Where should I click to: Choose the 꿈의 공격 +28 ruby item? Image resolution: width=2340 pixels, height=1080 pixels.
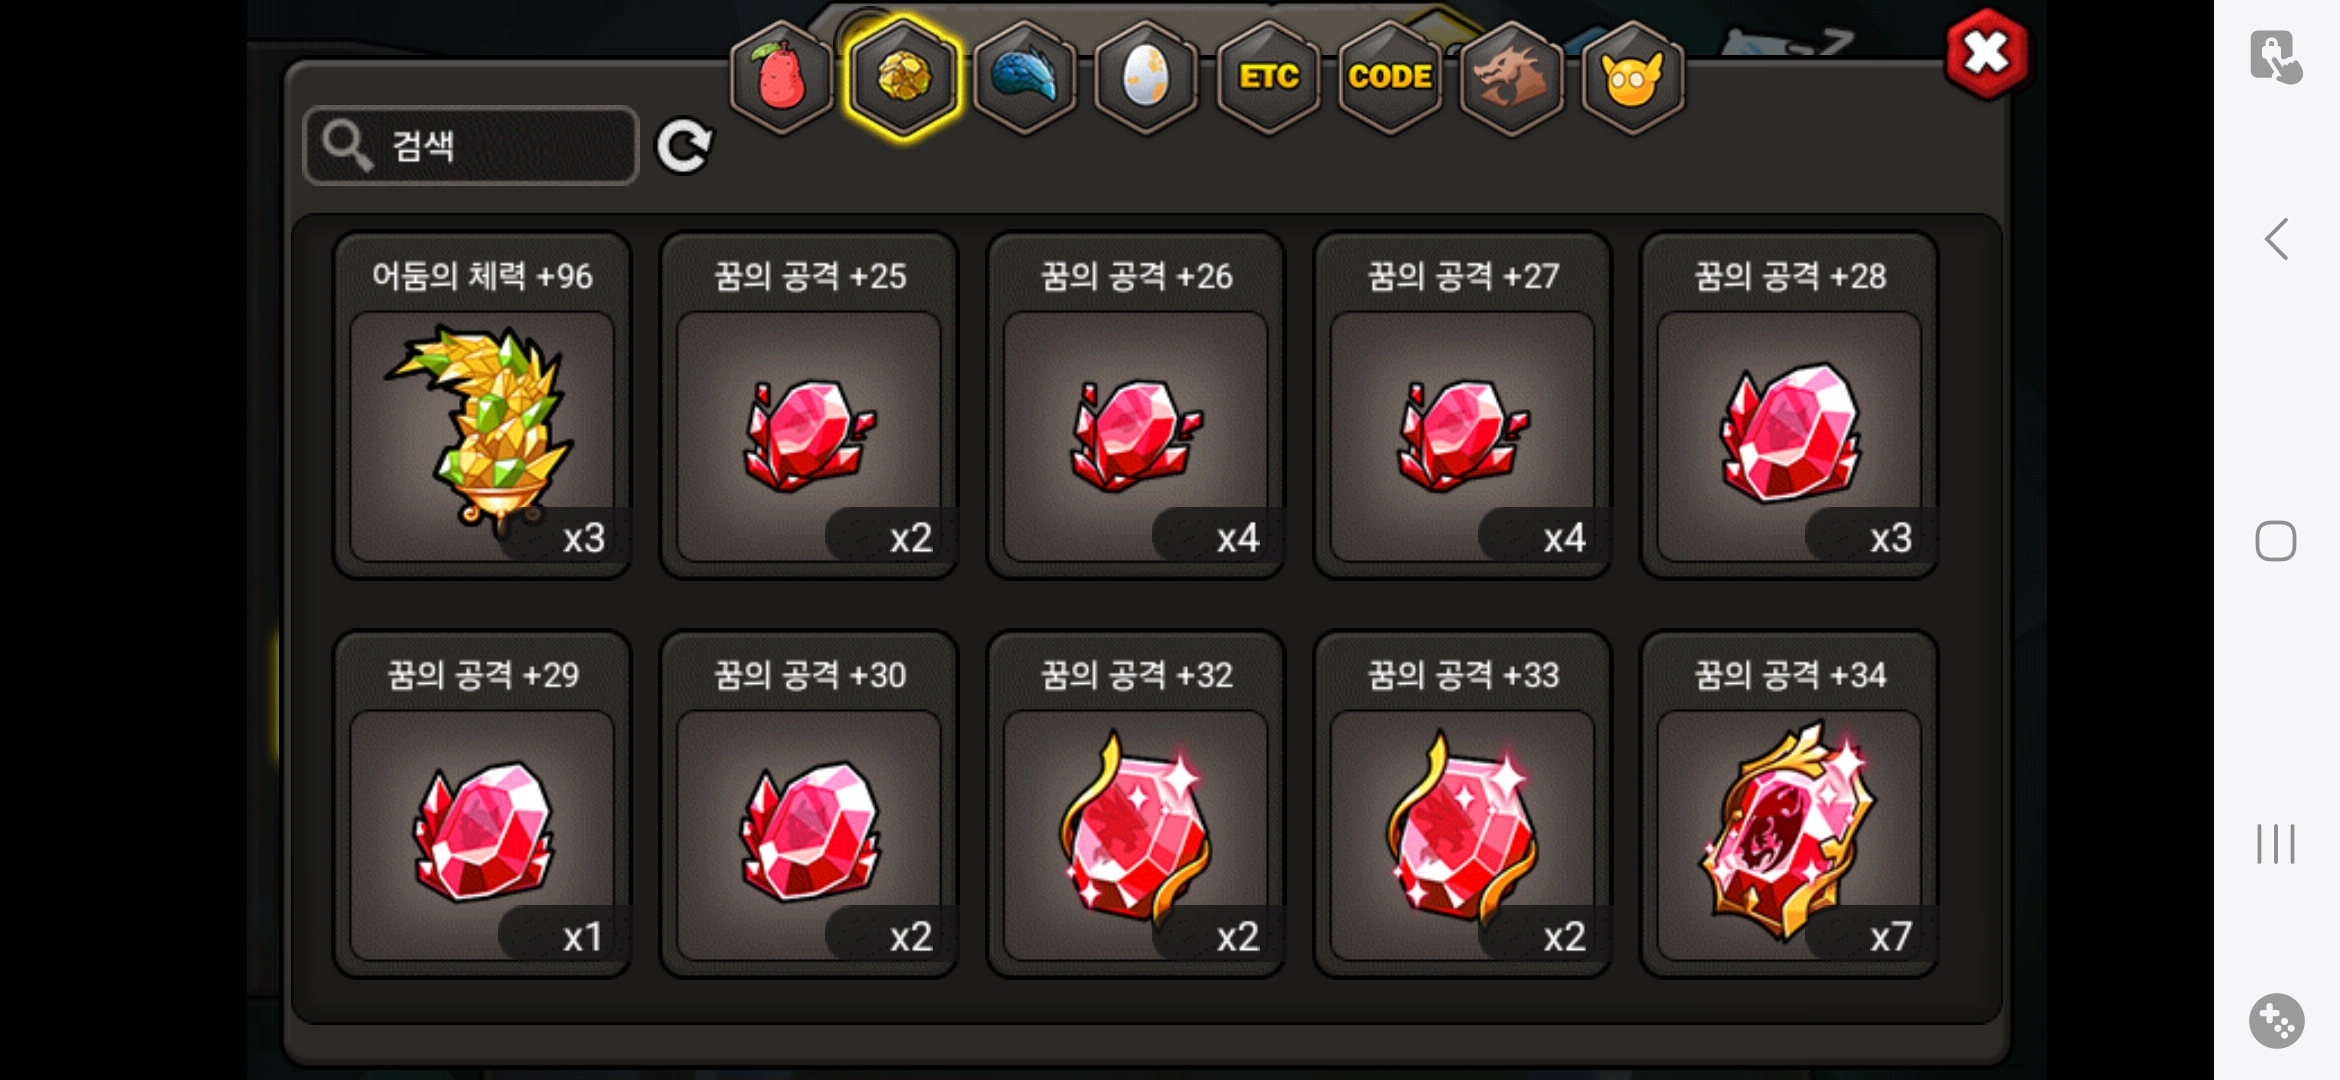1790,405
